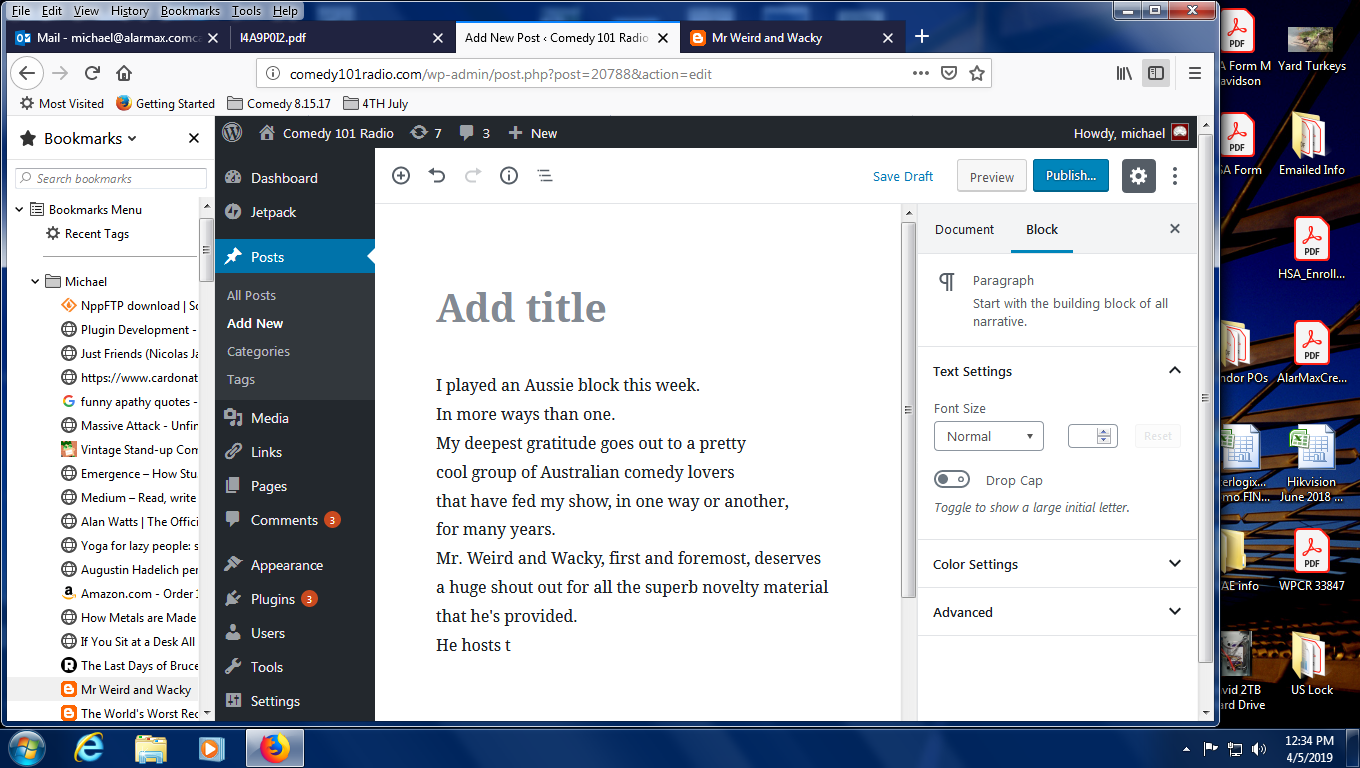Click the Save Draft link
The height and width of the screenshot is (768, 1360).
(902, 176)
